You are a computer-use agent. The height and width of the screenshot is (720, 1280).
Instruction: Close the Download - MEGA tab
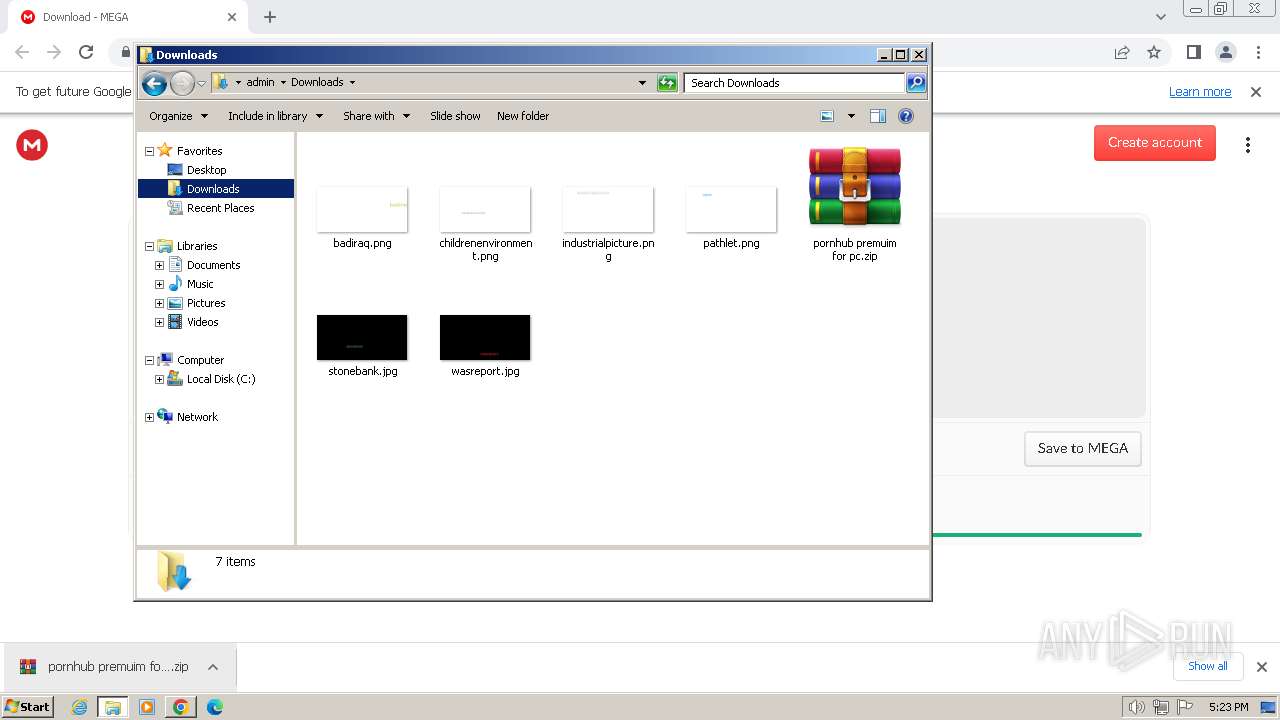click(232, 17)
